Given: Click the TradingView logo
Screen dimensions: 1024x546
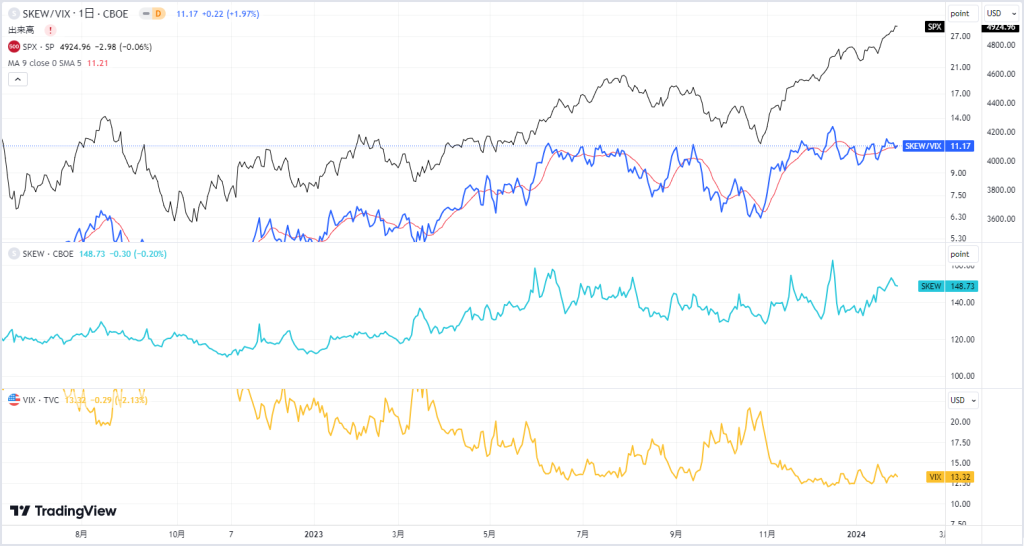Looking at the screenshot, I should coord(63,511).
